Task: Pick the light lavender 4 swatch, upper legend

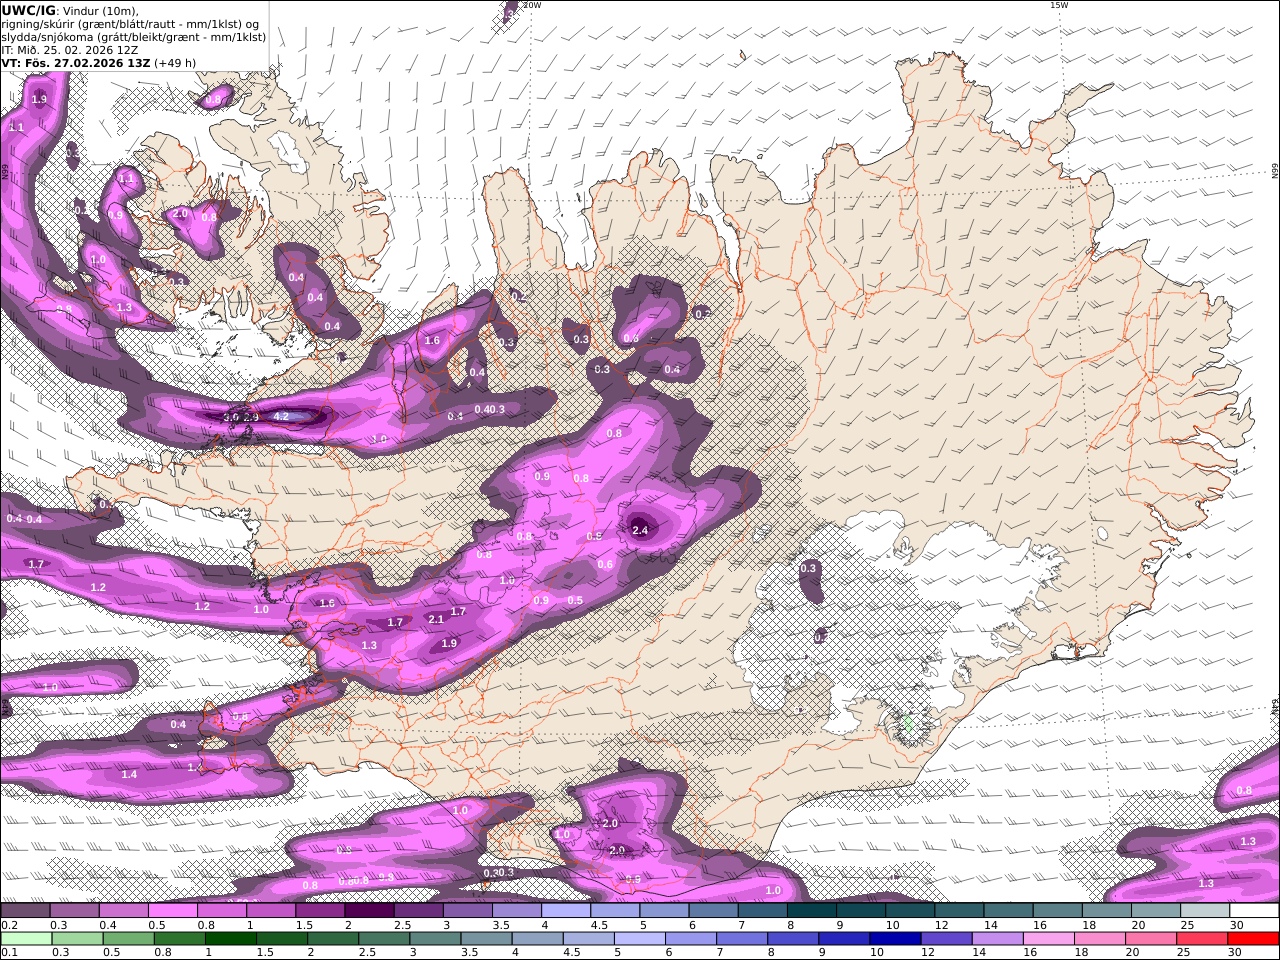Action: coord(565,911)
